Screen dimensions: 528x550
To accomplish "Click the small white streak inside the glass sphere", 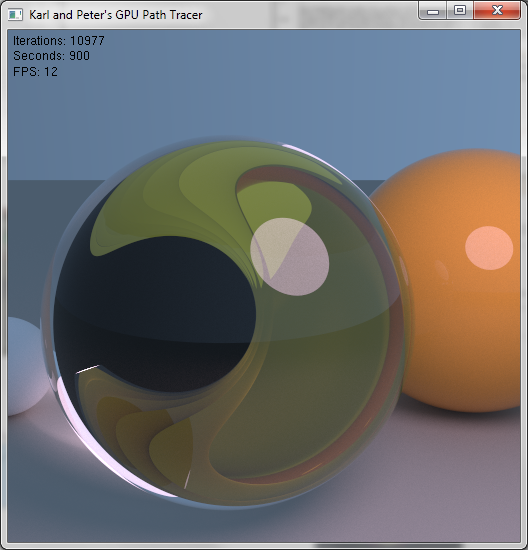I will pyautogui.click(x=88, y=369).
